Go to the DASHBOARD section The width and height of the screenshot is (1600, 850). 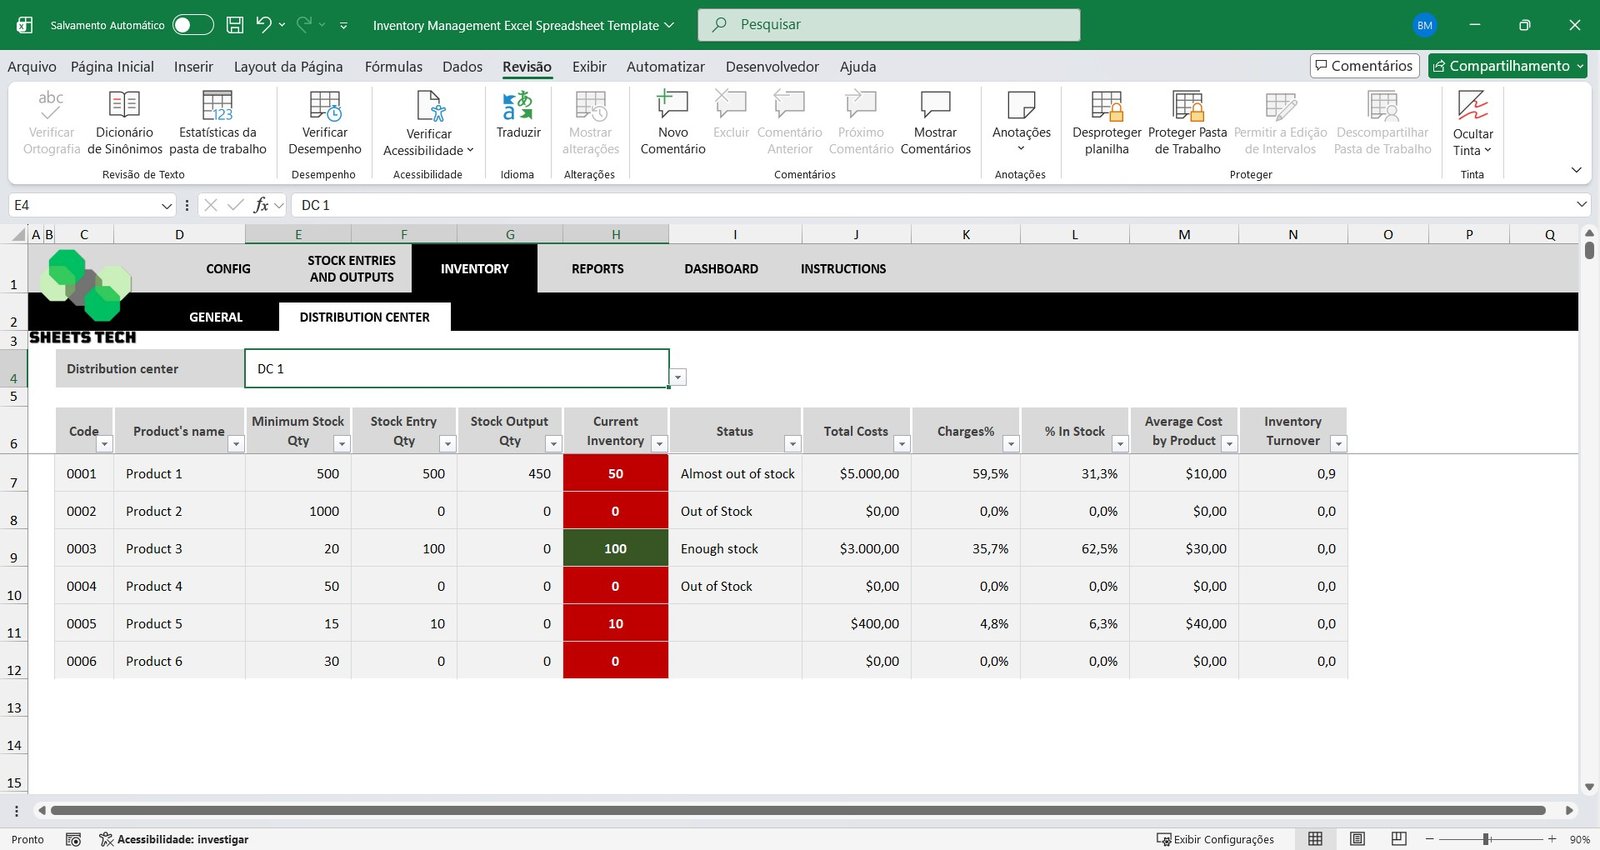click(721, 269)
